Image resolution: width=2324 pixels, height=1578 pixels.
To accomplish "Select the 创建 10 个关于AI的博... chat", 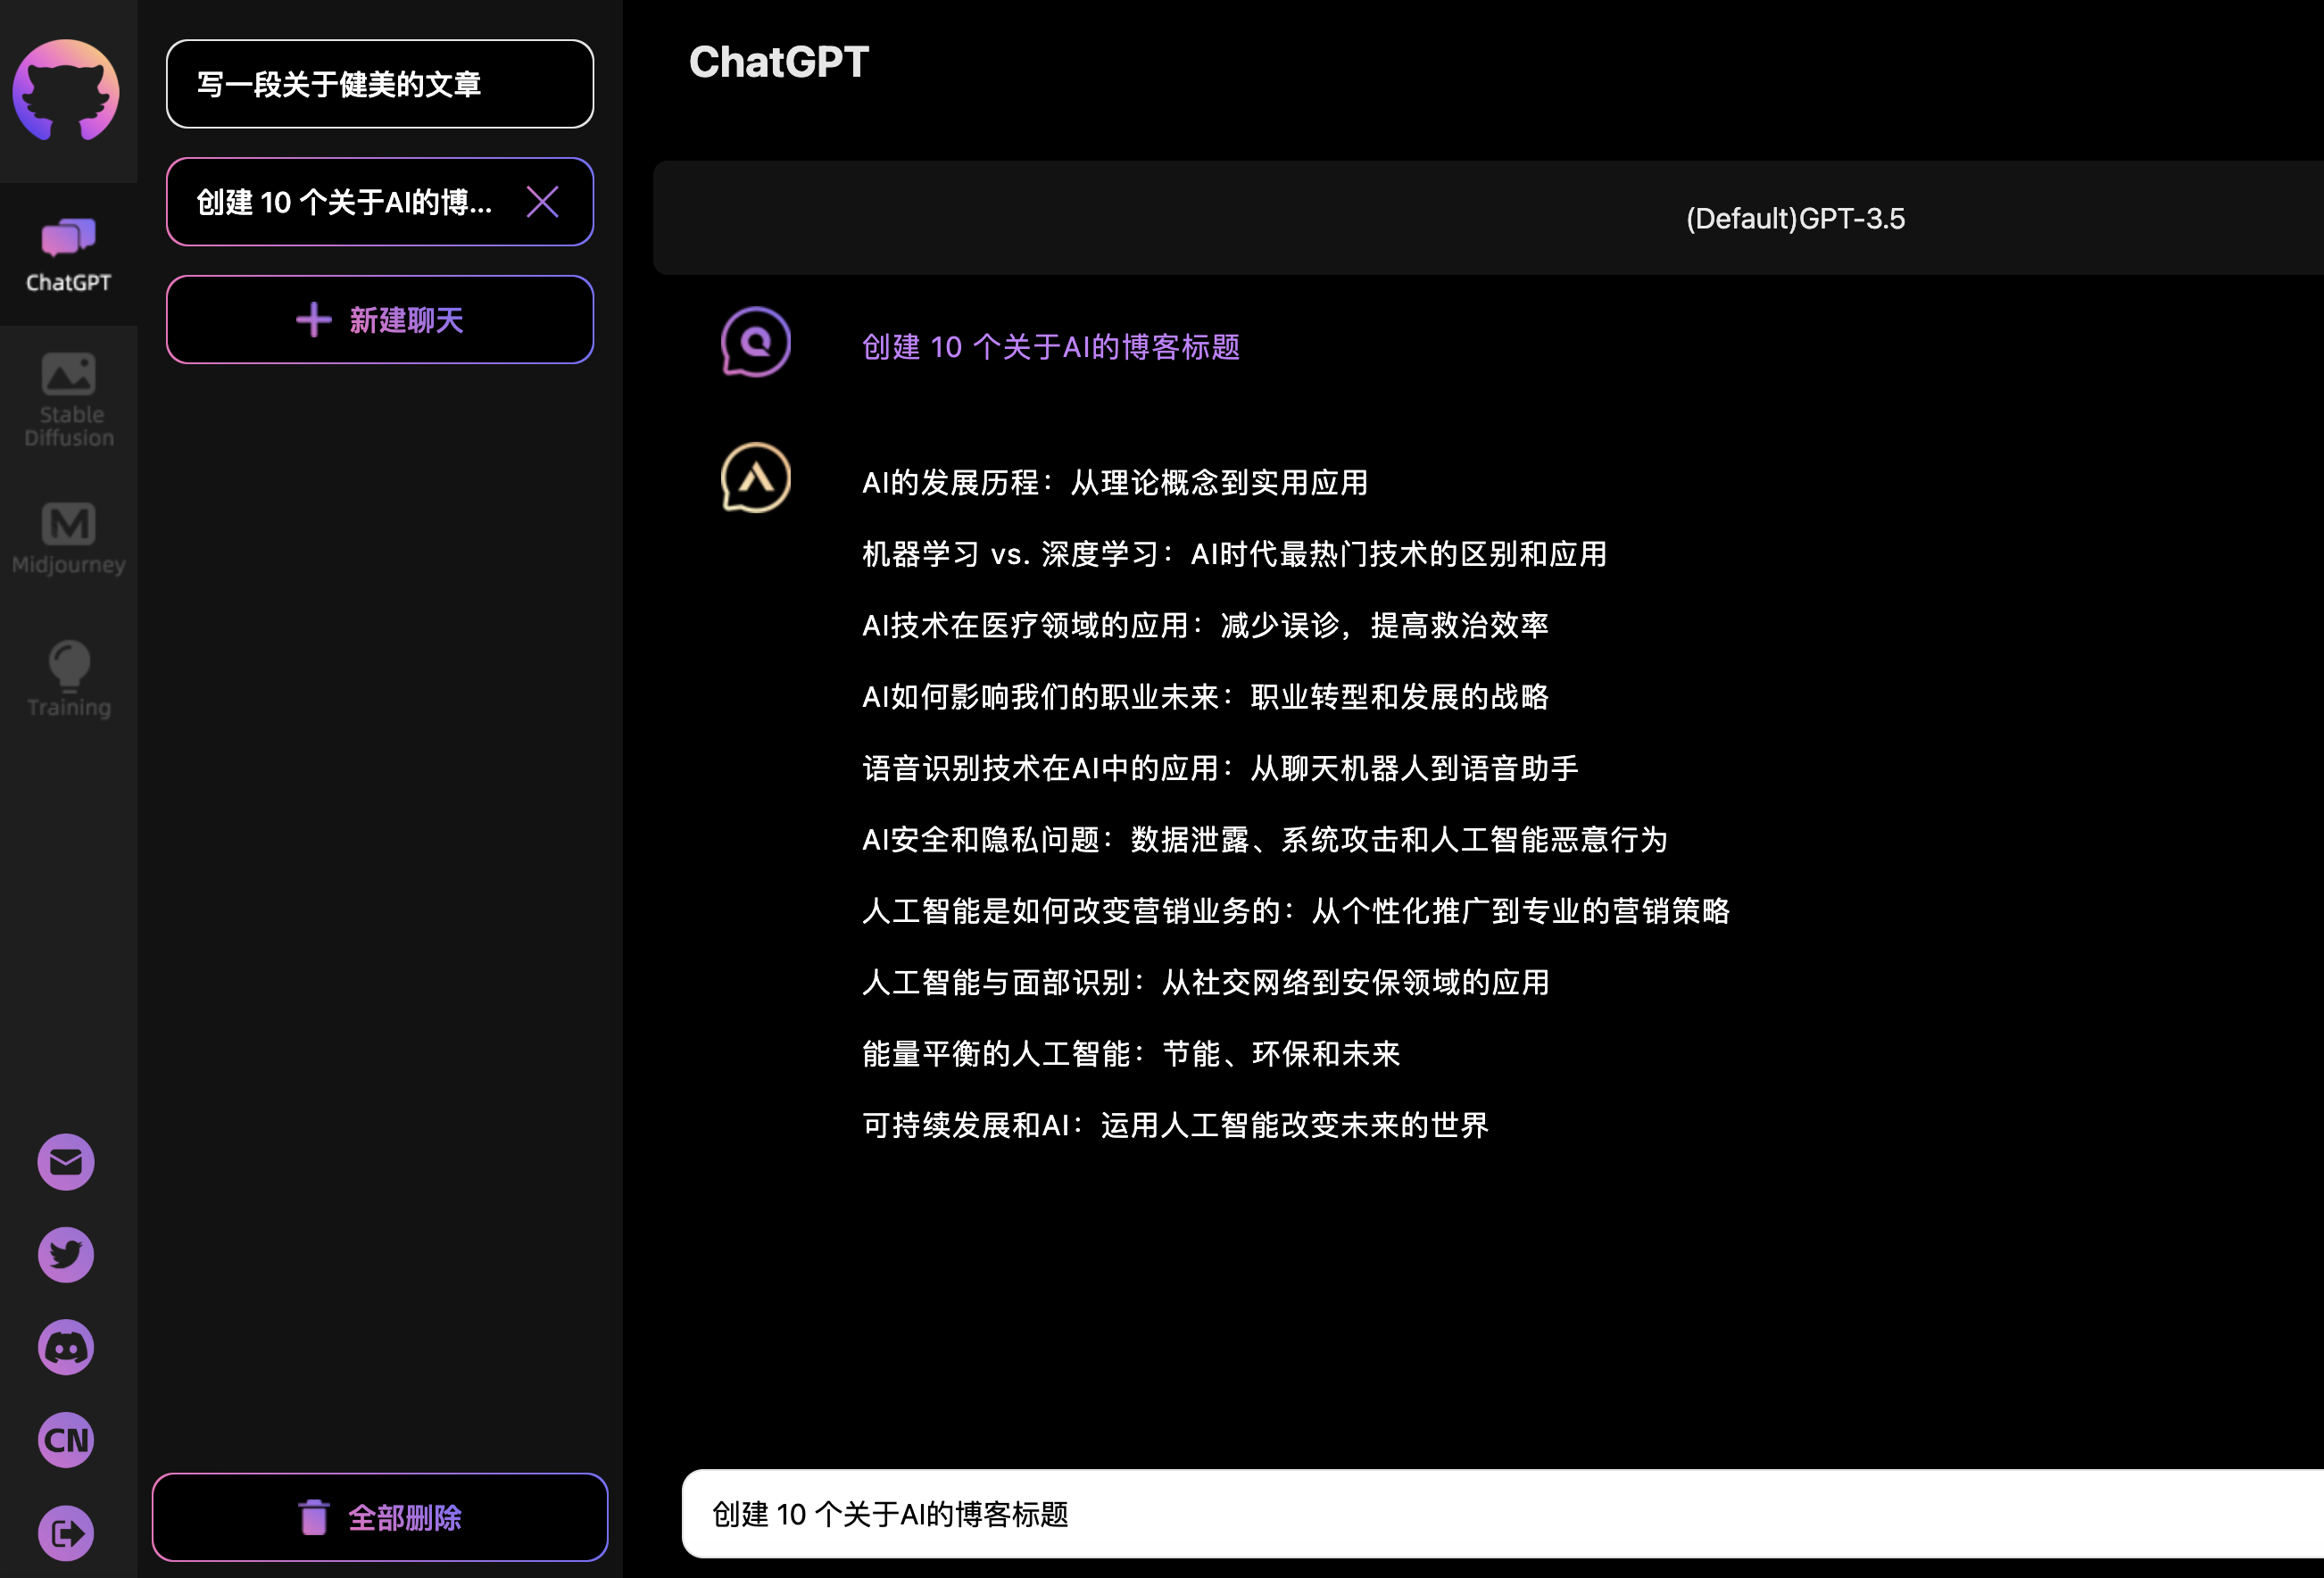I will [344, 202].
